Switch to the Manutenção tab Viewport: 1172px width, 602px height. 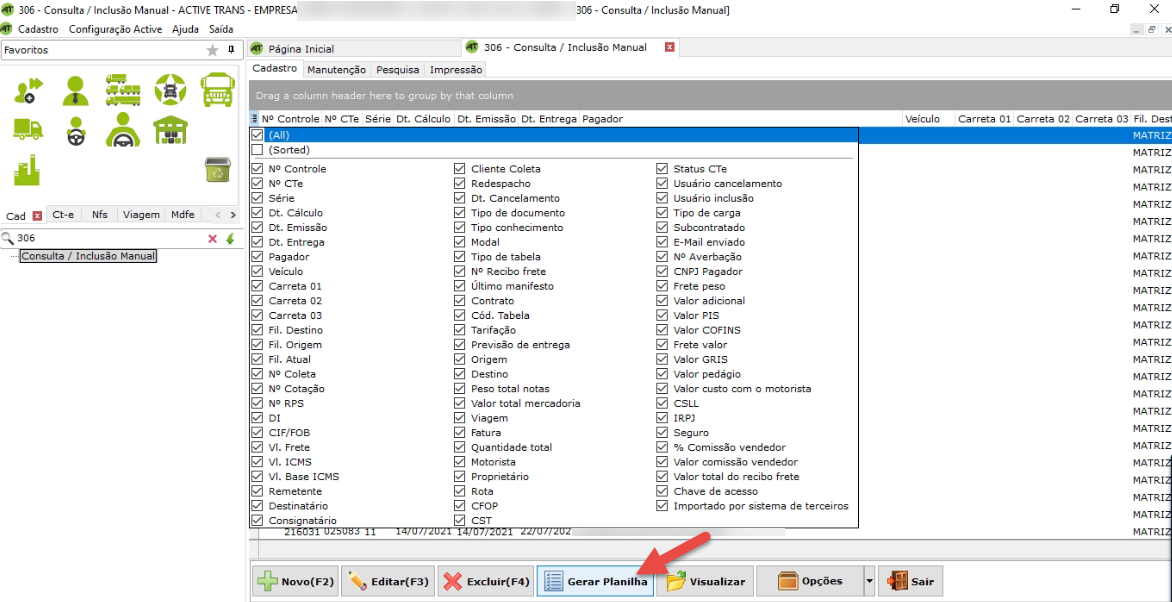pyautogui.click(x=336, y=70)
